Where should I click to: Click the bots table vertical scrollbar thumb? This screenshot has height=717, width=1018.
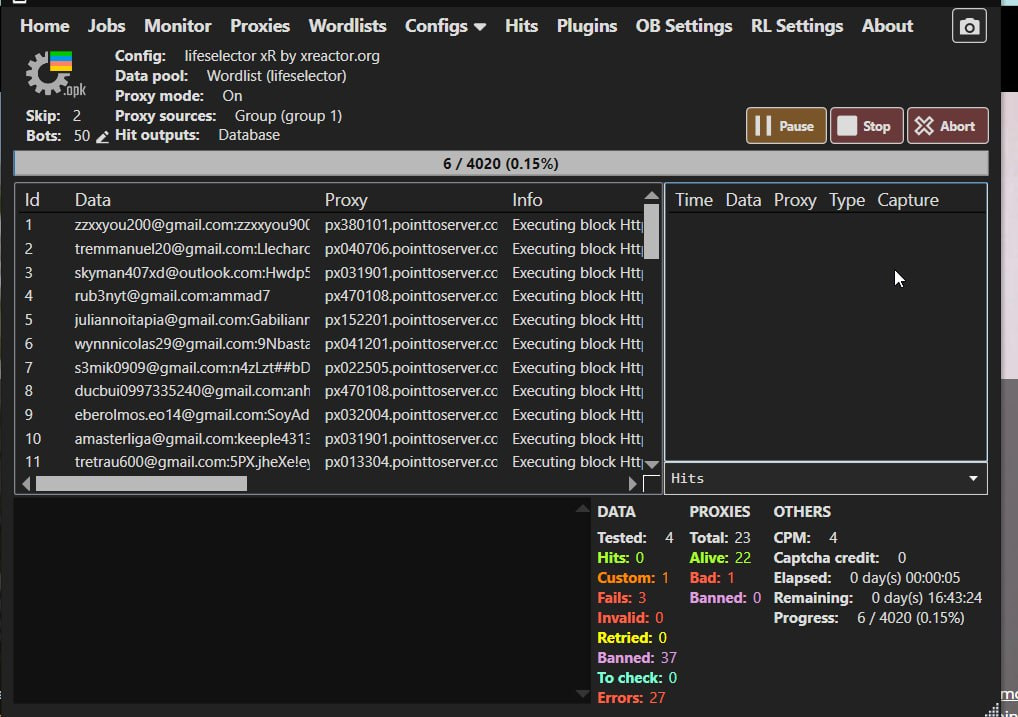(652, 232)
